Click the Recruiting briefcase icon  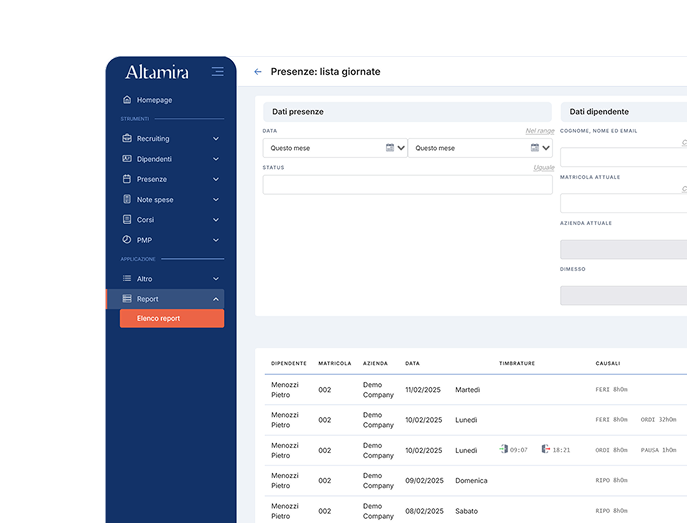click(x=127, y=139)
